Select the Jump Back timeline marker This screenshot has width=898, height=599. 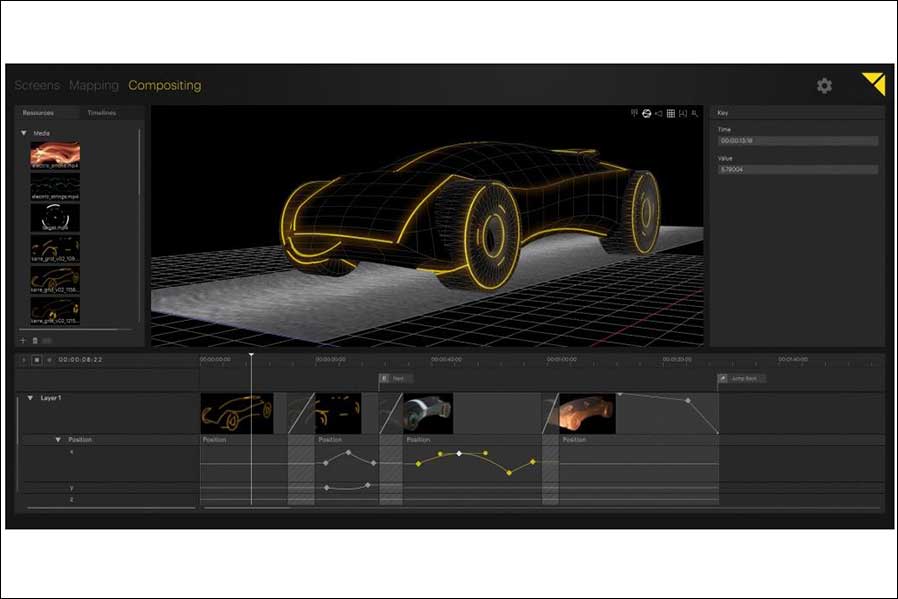click(x=742, y=379)
